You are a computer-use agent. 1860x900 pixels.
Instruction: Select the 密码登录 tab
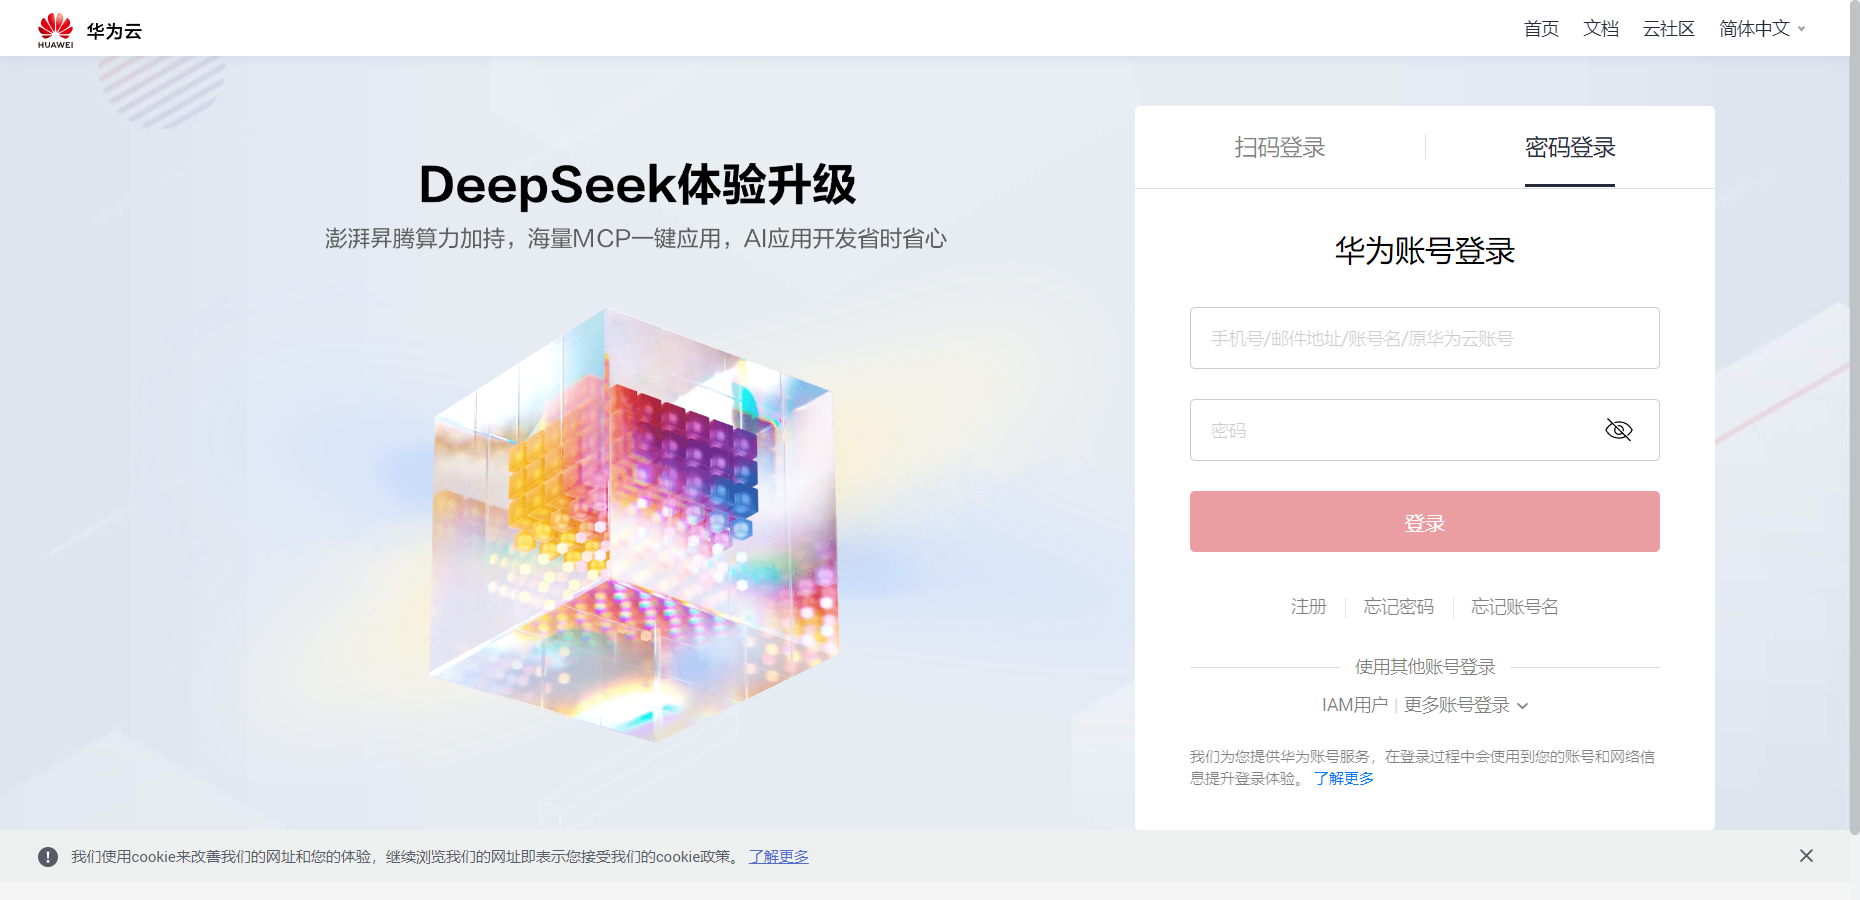tap(1569, 148)
